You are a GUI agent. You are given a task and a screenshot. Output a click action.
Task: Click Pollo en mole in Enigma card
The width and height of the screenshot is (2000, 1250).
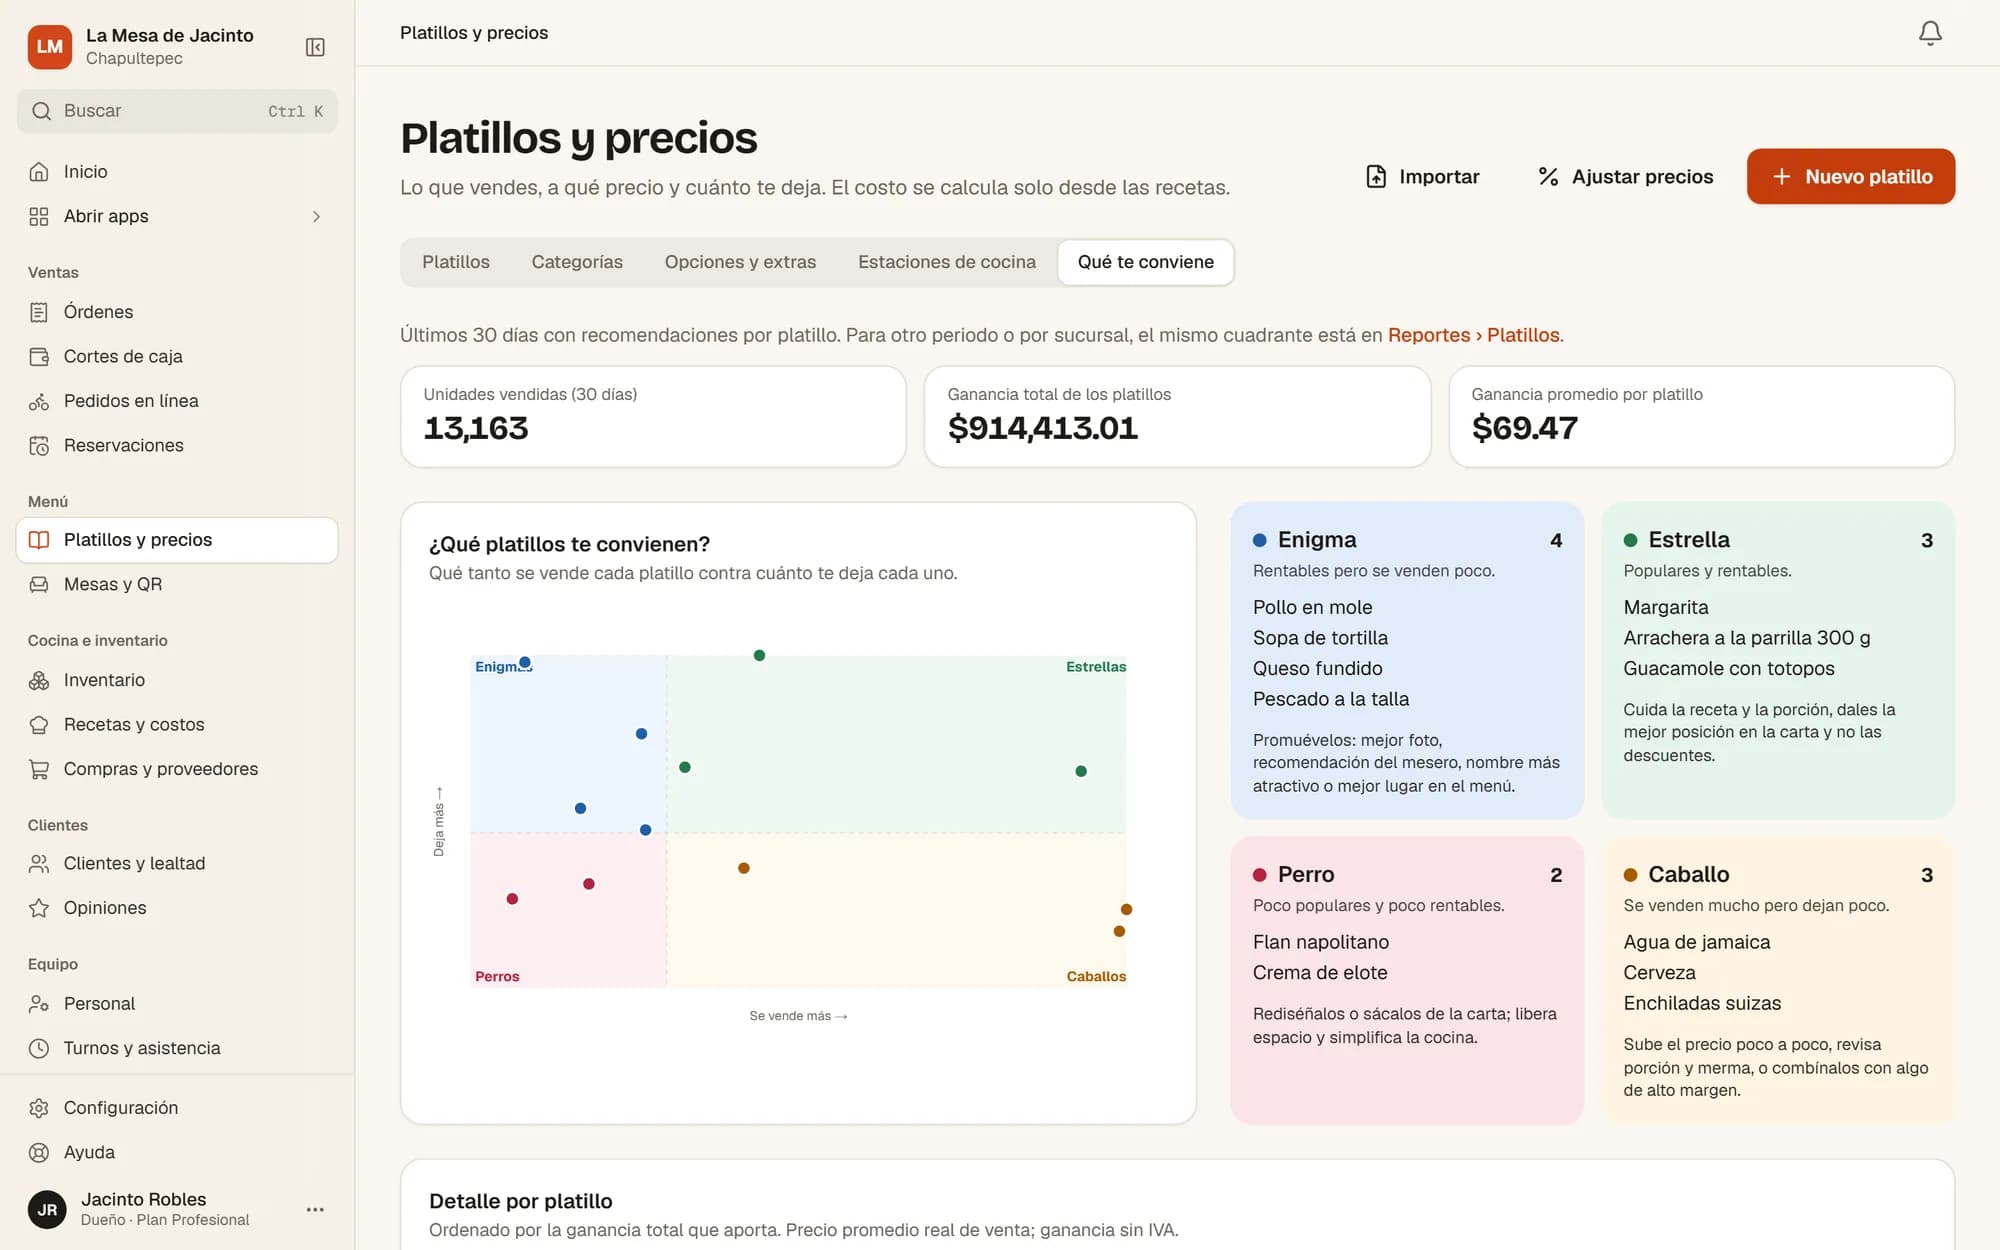pyautogui.click(x=1313, y=607)
